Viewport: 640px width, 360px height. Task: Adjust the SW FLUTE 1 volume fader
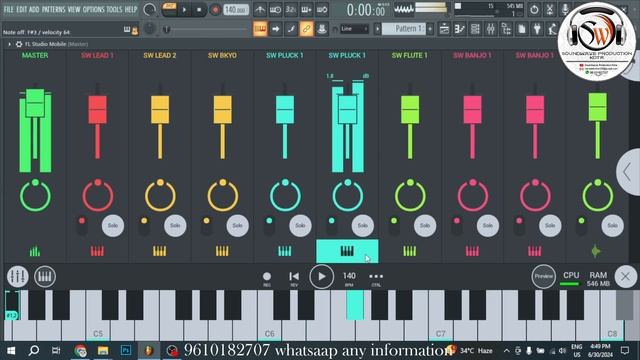pos(410,109)
